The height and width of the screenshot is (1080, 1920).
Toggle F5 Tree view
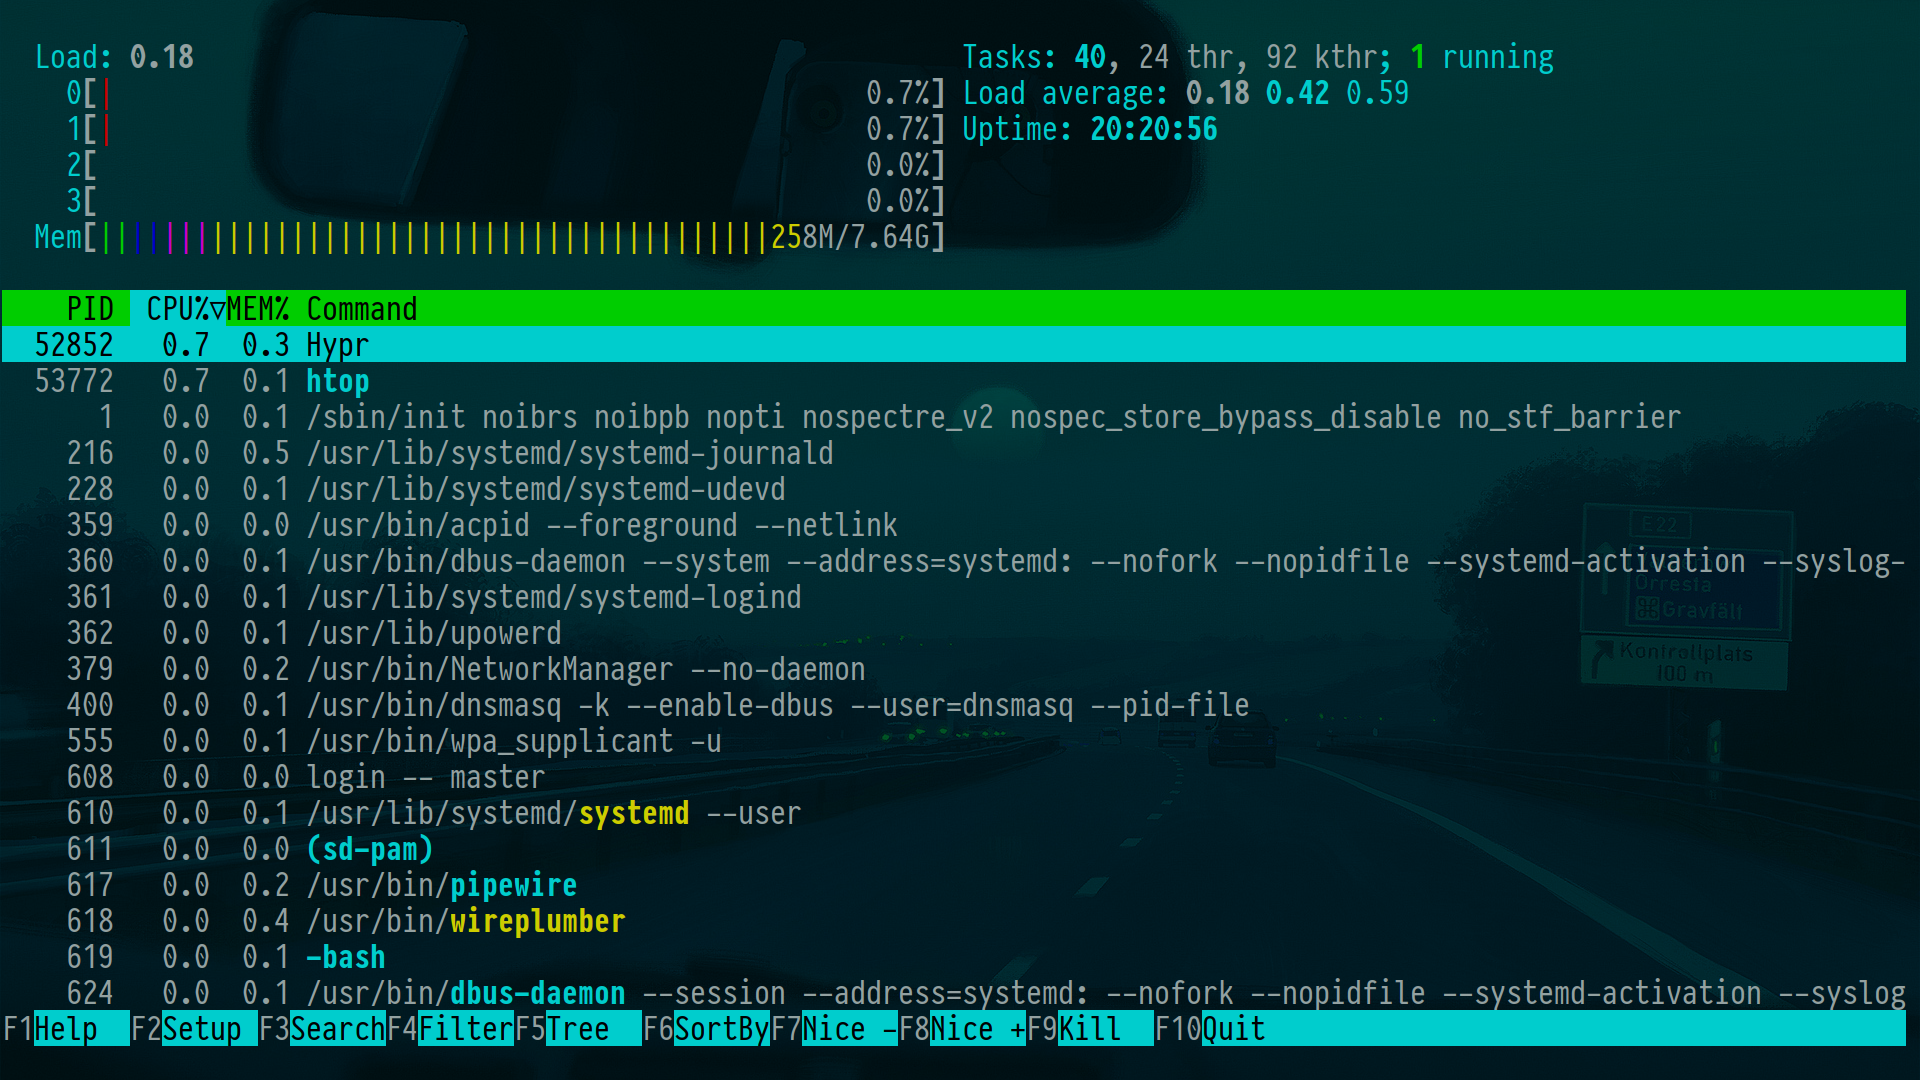click(x=578, y=1028)
